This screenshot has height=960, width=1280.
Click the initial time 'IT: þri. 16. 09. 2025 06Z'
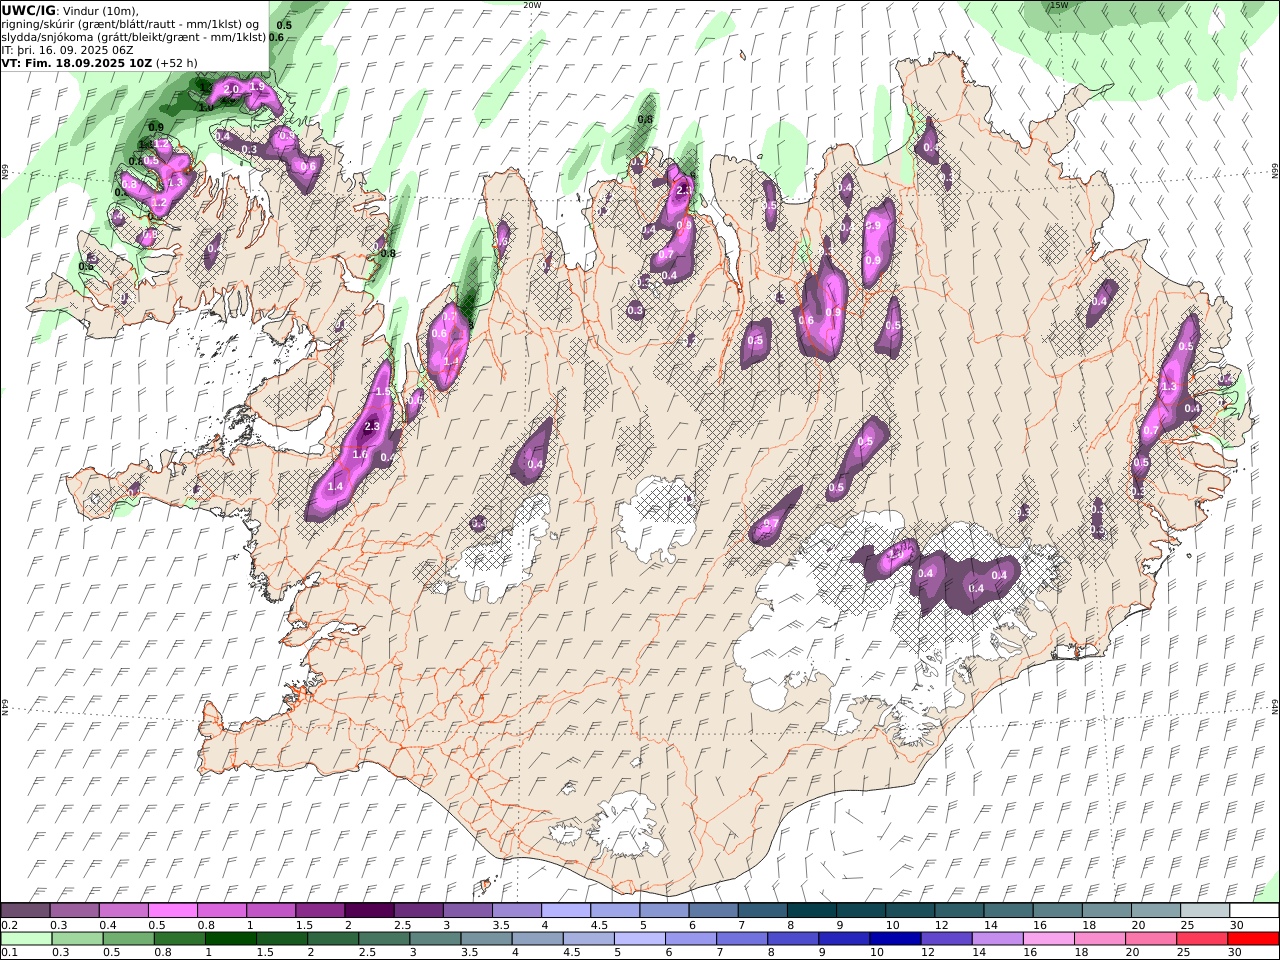point(67,50)
